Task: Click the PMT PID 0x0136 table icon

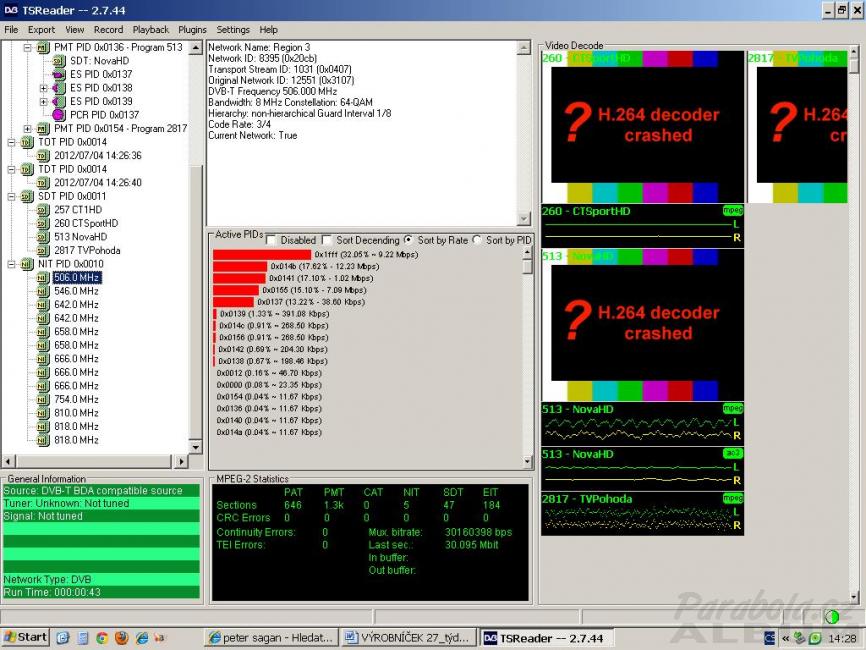Action: click(x=43, y=47)
